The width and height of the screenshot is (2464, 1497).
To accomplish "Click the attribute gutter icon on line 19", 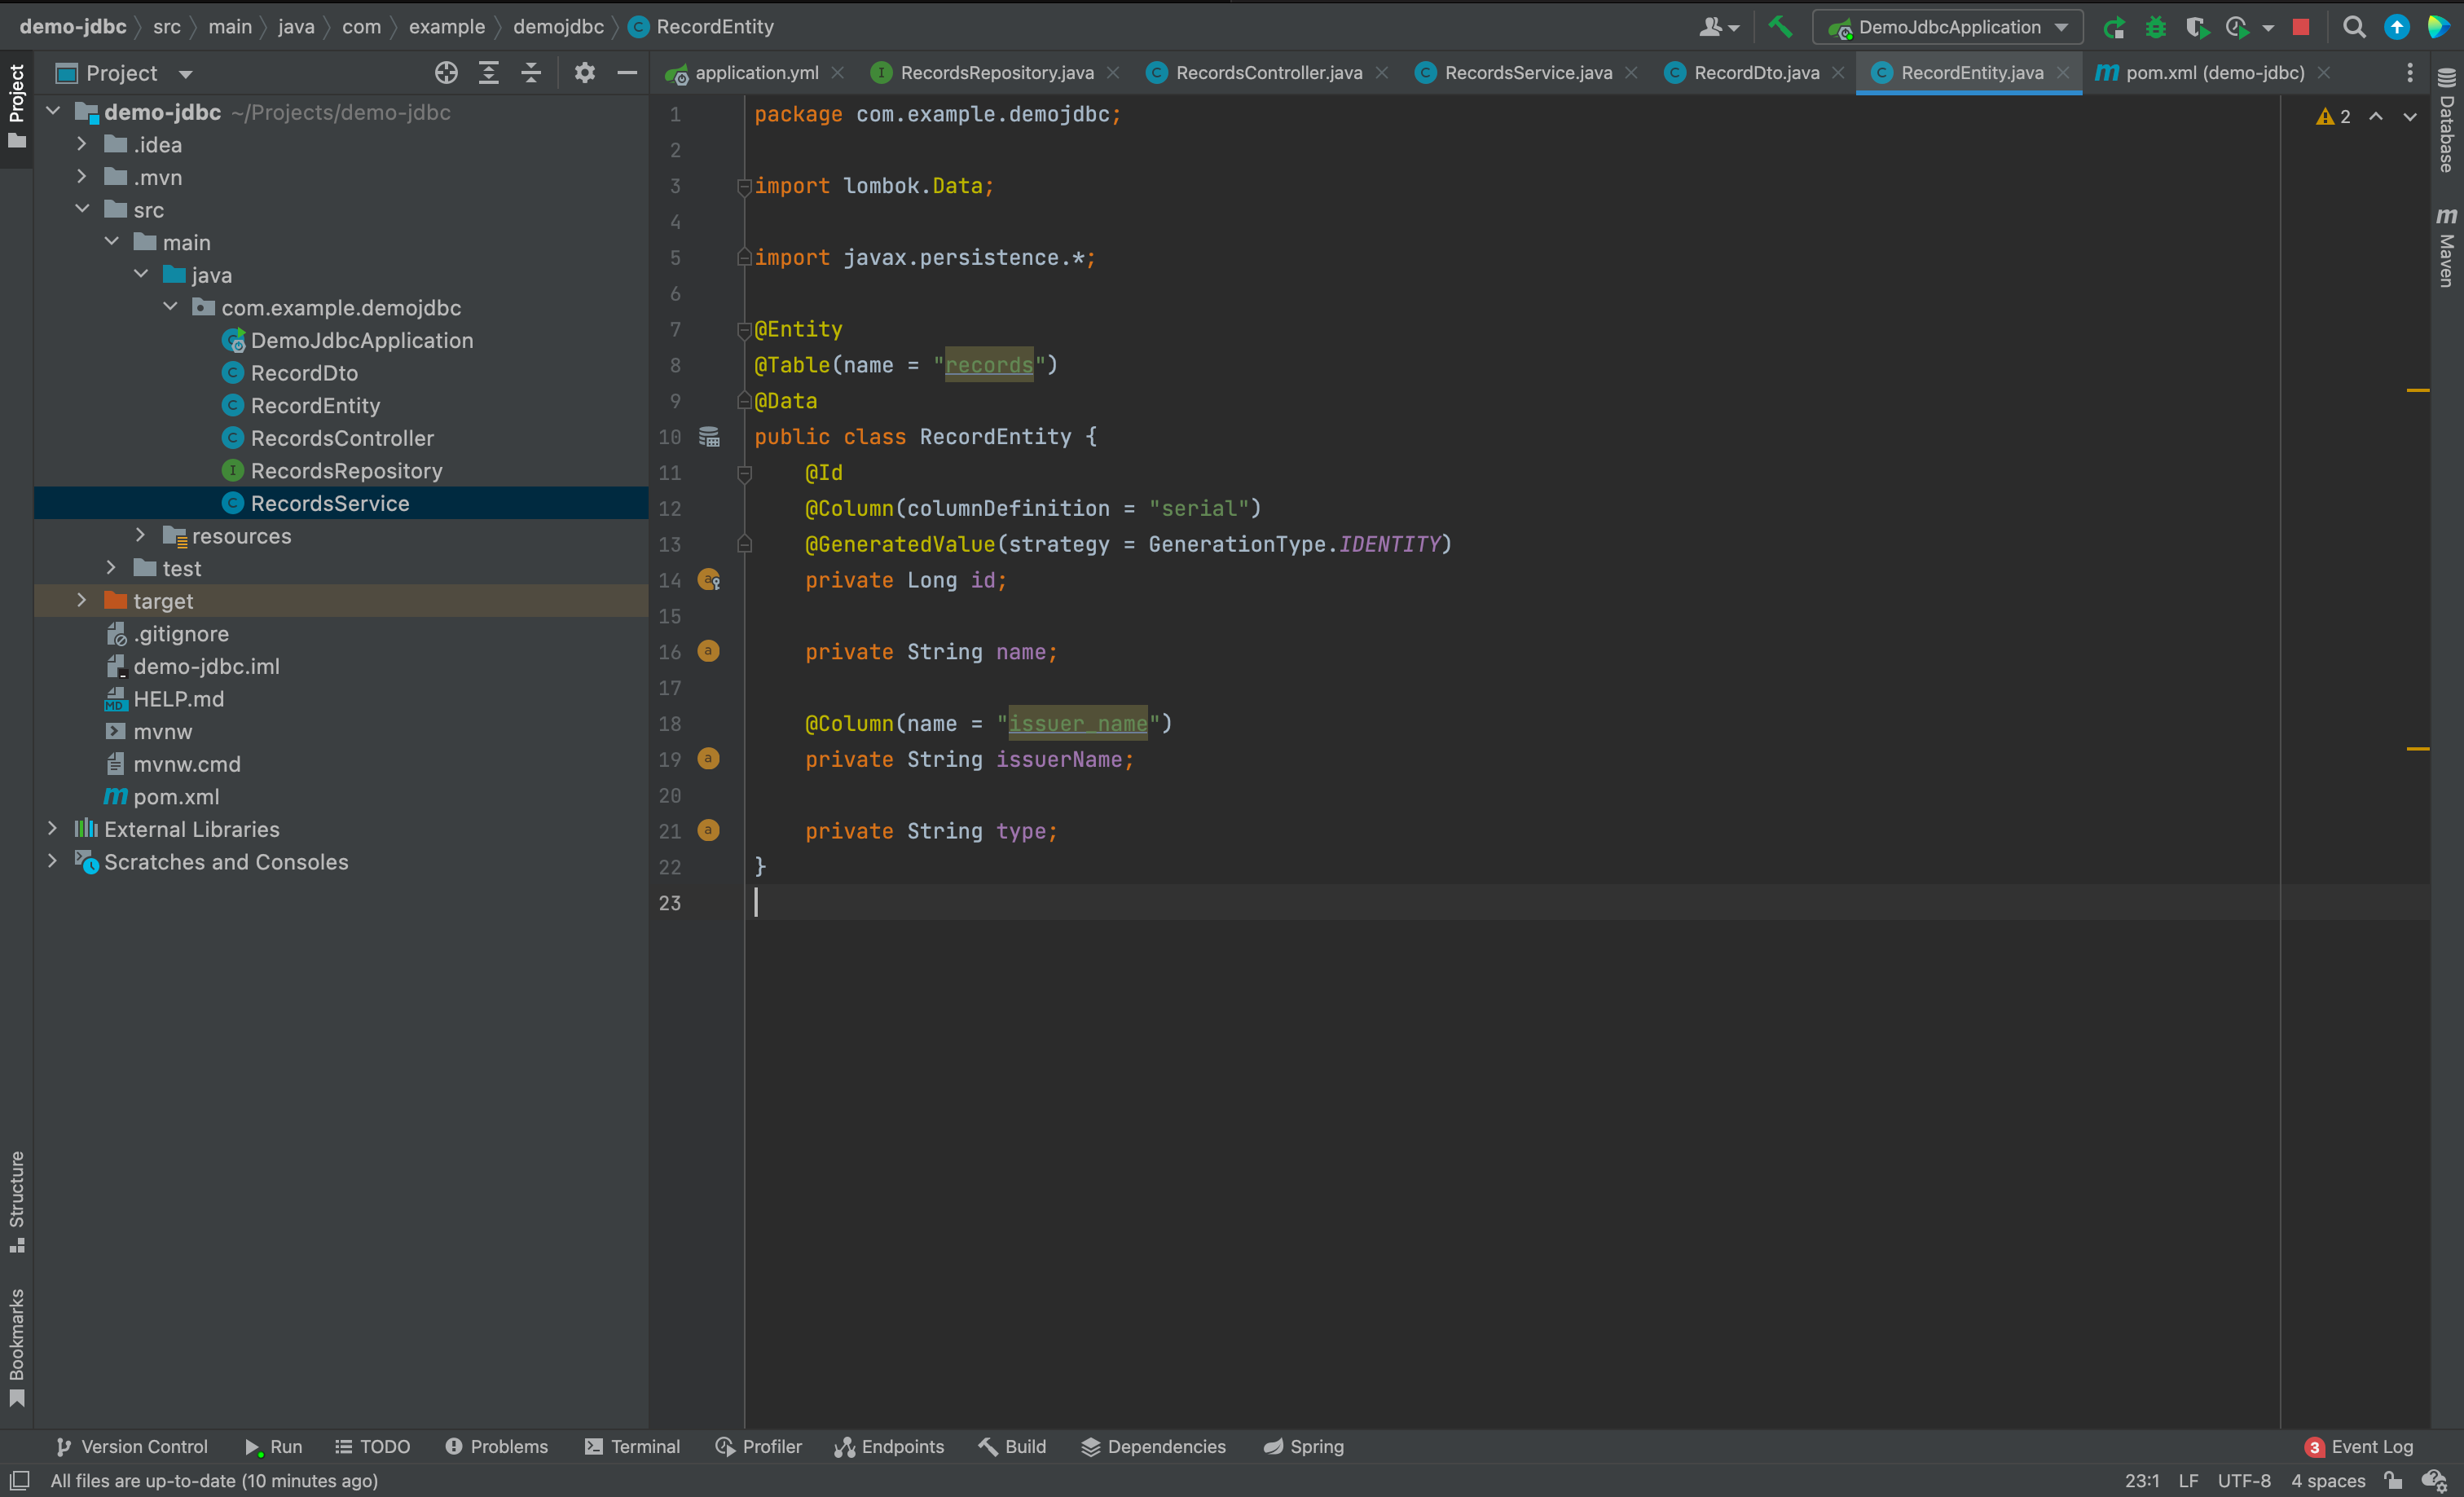I will pyautogui.click(x=708, y=759).
